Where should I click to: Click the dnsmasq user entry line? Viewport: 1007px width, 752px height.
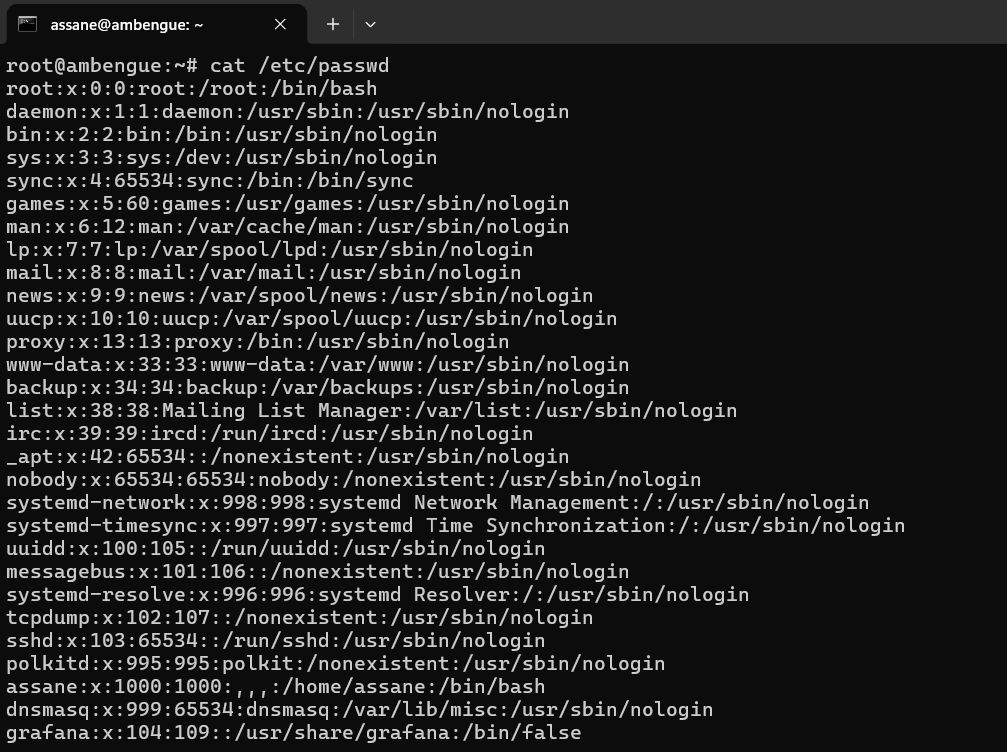pyautogui.click(x=359, y=710)
